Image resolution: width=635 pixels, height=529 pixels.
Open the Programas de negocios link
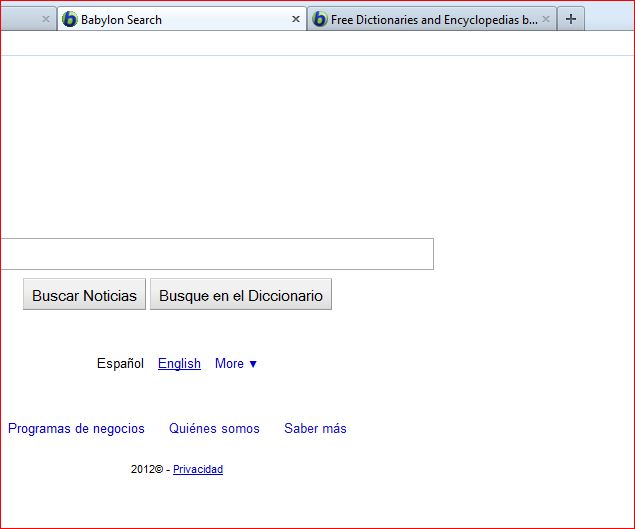point(76,429)
